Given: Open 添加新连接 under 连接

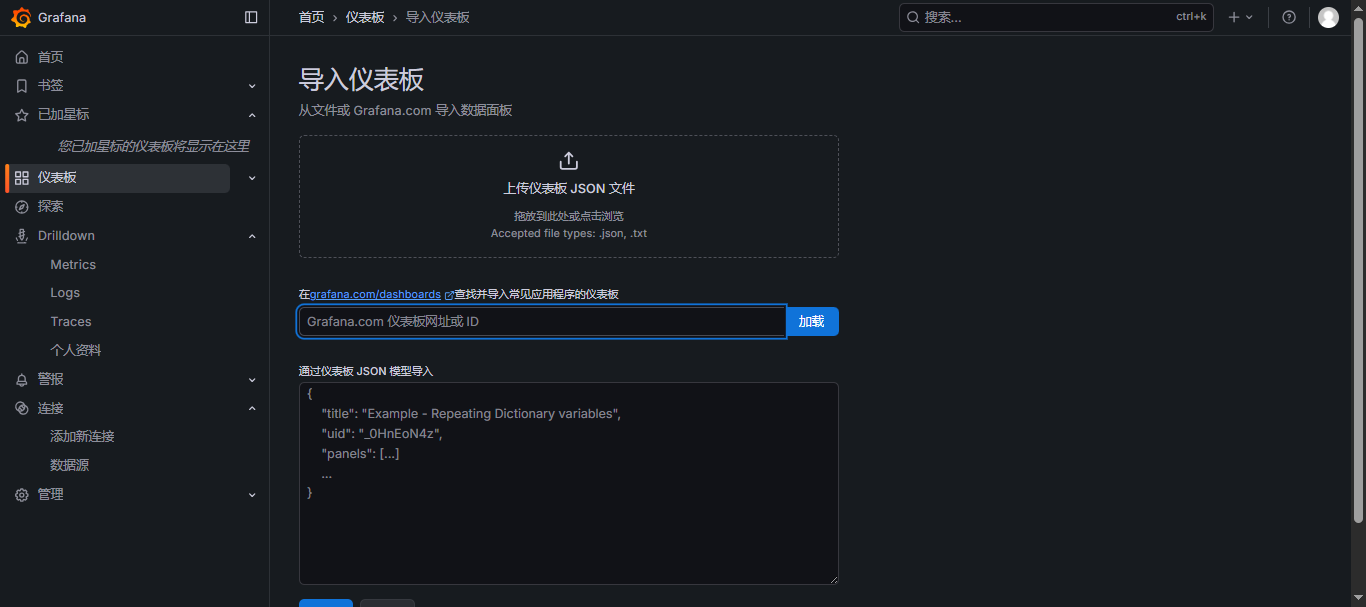Looking at the screenshot, I should 82,437.
